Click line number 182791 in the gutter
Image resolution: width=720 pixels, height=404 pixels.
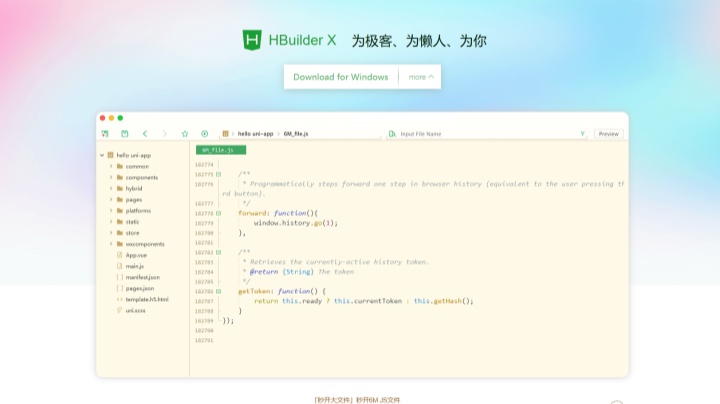(x=204, y=340)
